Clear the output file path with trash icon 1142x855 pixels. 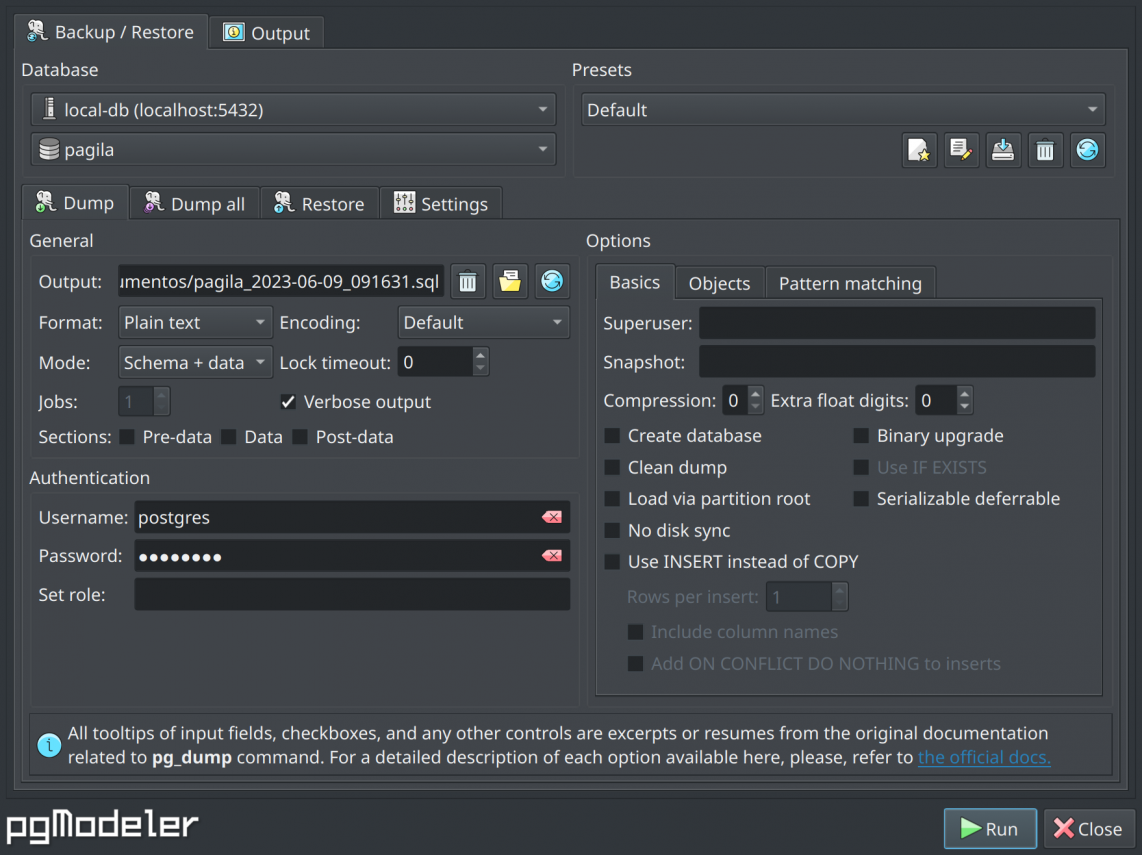(468, 281)
